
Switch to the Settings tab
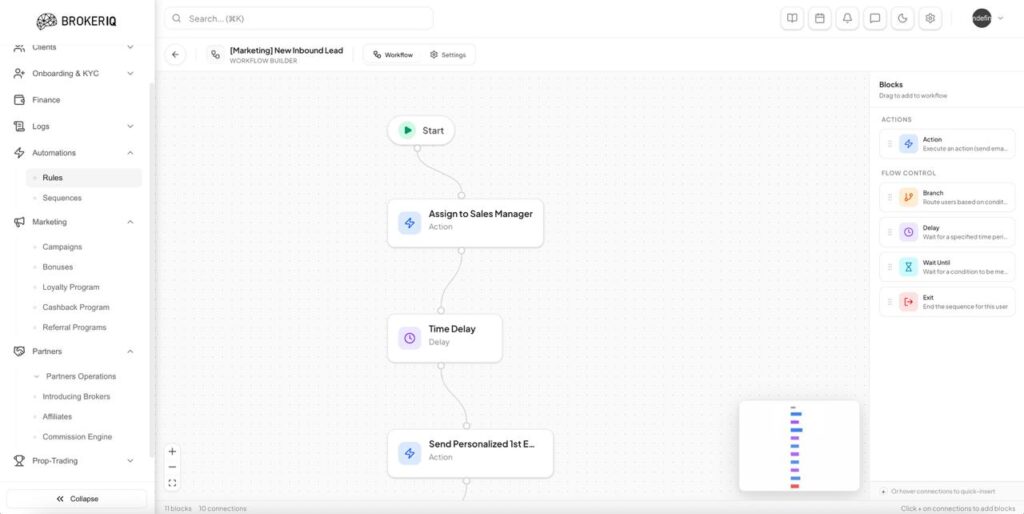(448, 55)
